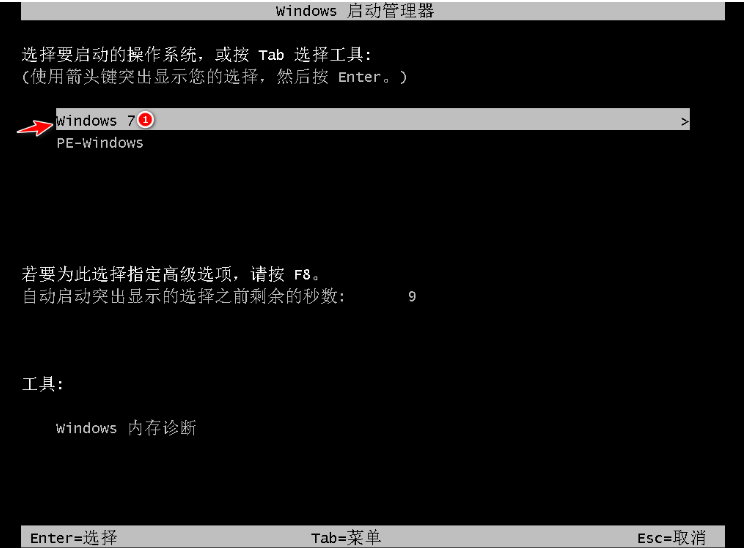Click the Tab=菜单 hint in the bottom bar
746x548 pixels.
[346, 538]
